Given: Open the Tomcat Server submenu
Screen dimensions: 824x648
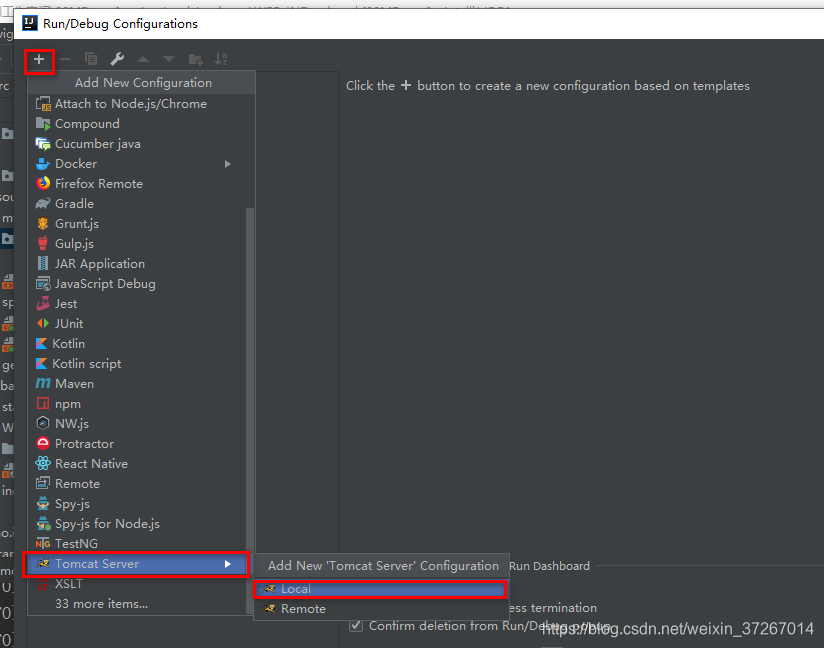Looking at the screenshot, I should click(x=136, y=564).
